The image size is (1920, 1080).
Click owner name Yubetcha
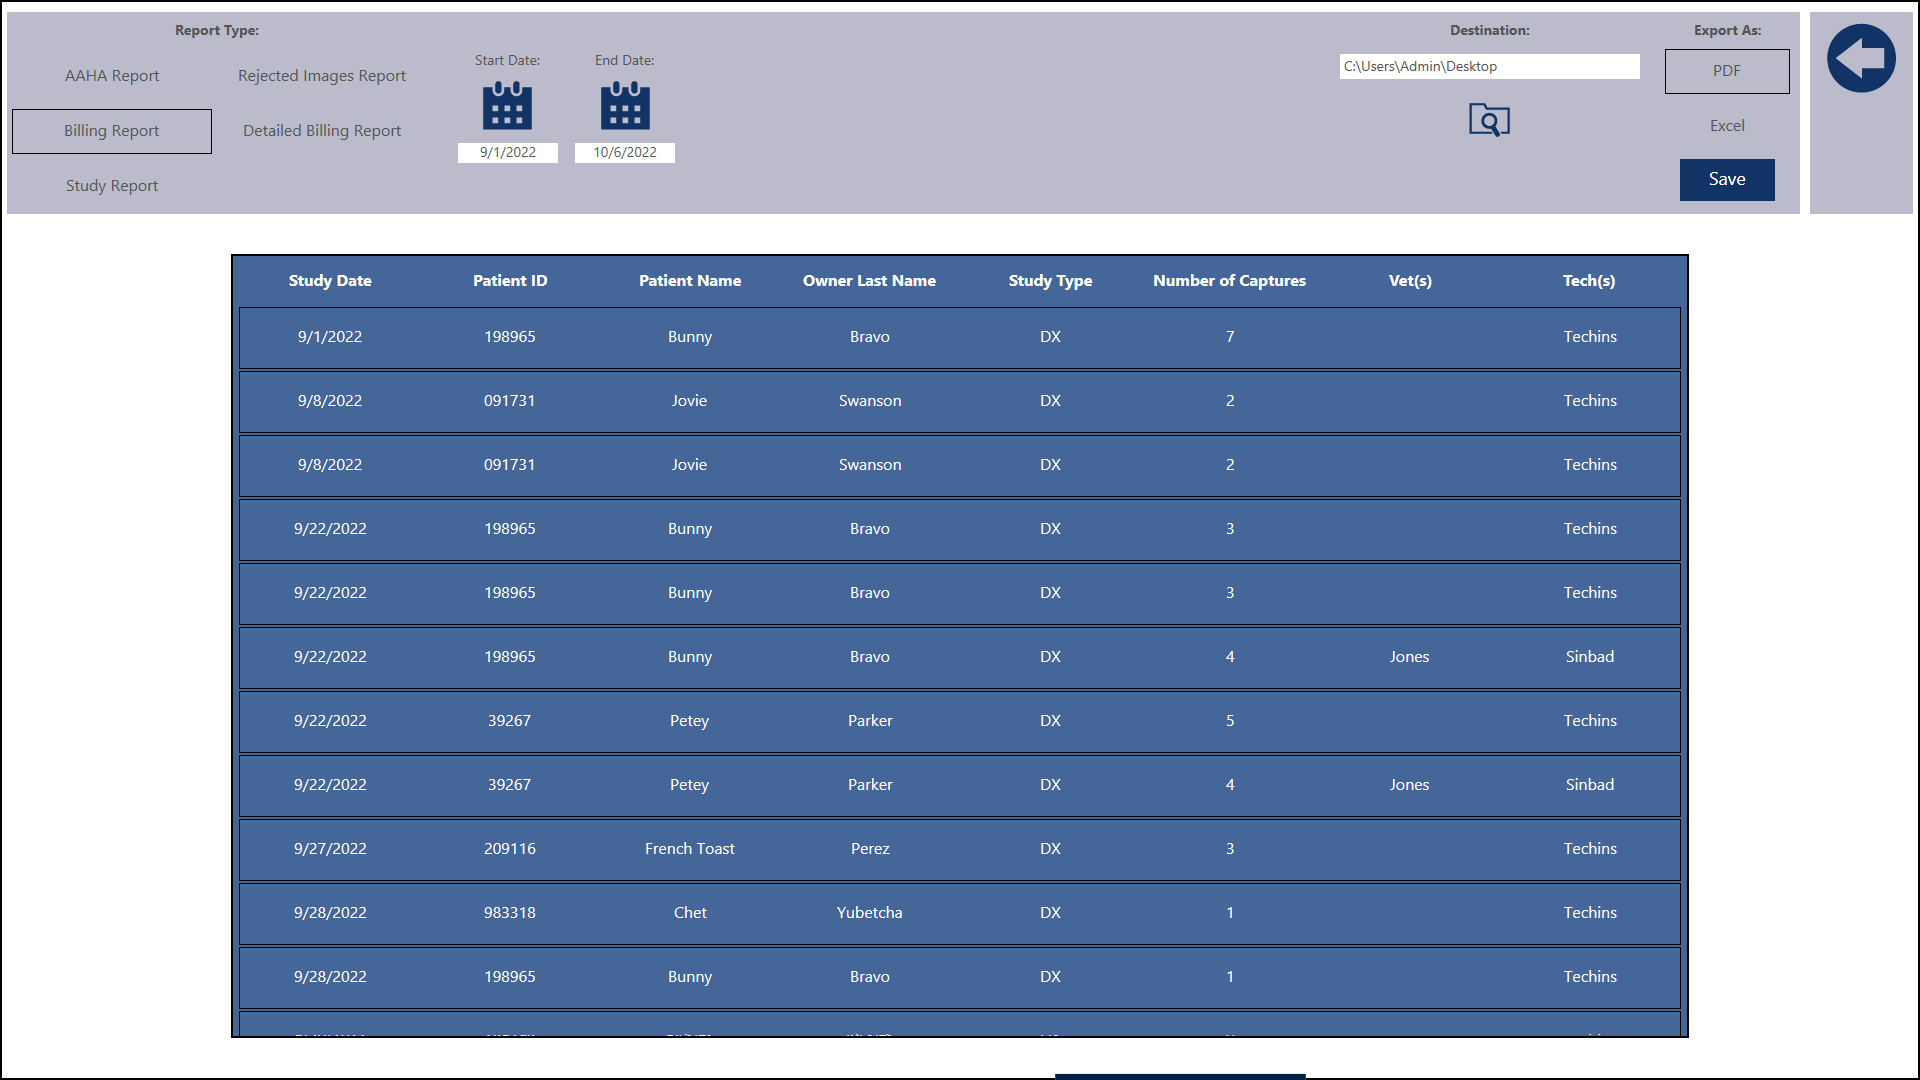pyautogui.click(x=870, y=913)
